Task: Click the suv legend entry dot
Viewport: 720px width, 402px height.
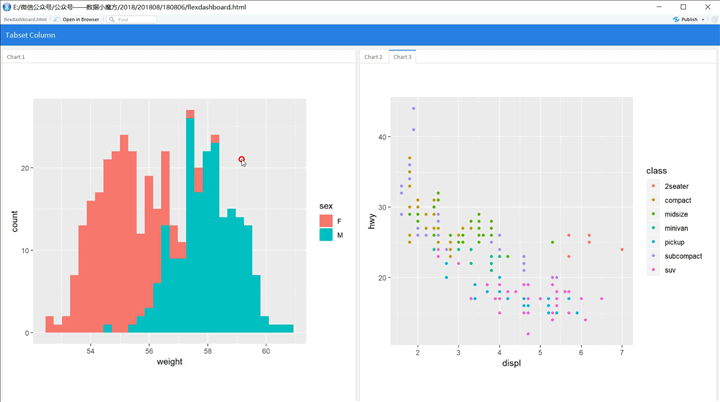Action: click(653, 270)
